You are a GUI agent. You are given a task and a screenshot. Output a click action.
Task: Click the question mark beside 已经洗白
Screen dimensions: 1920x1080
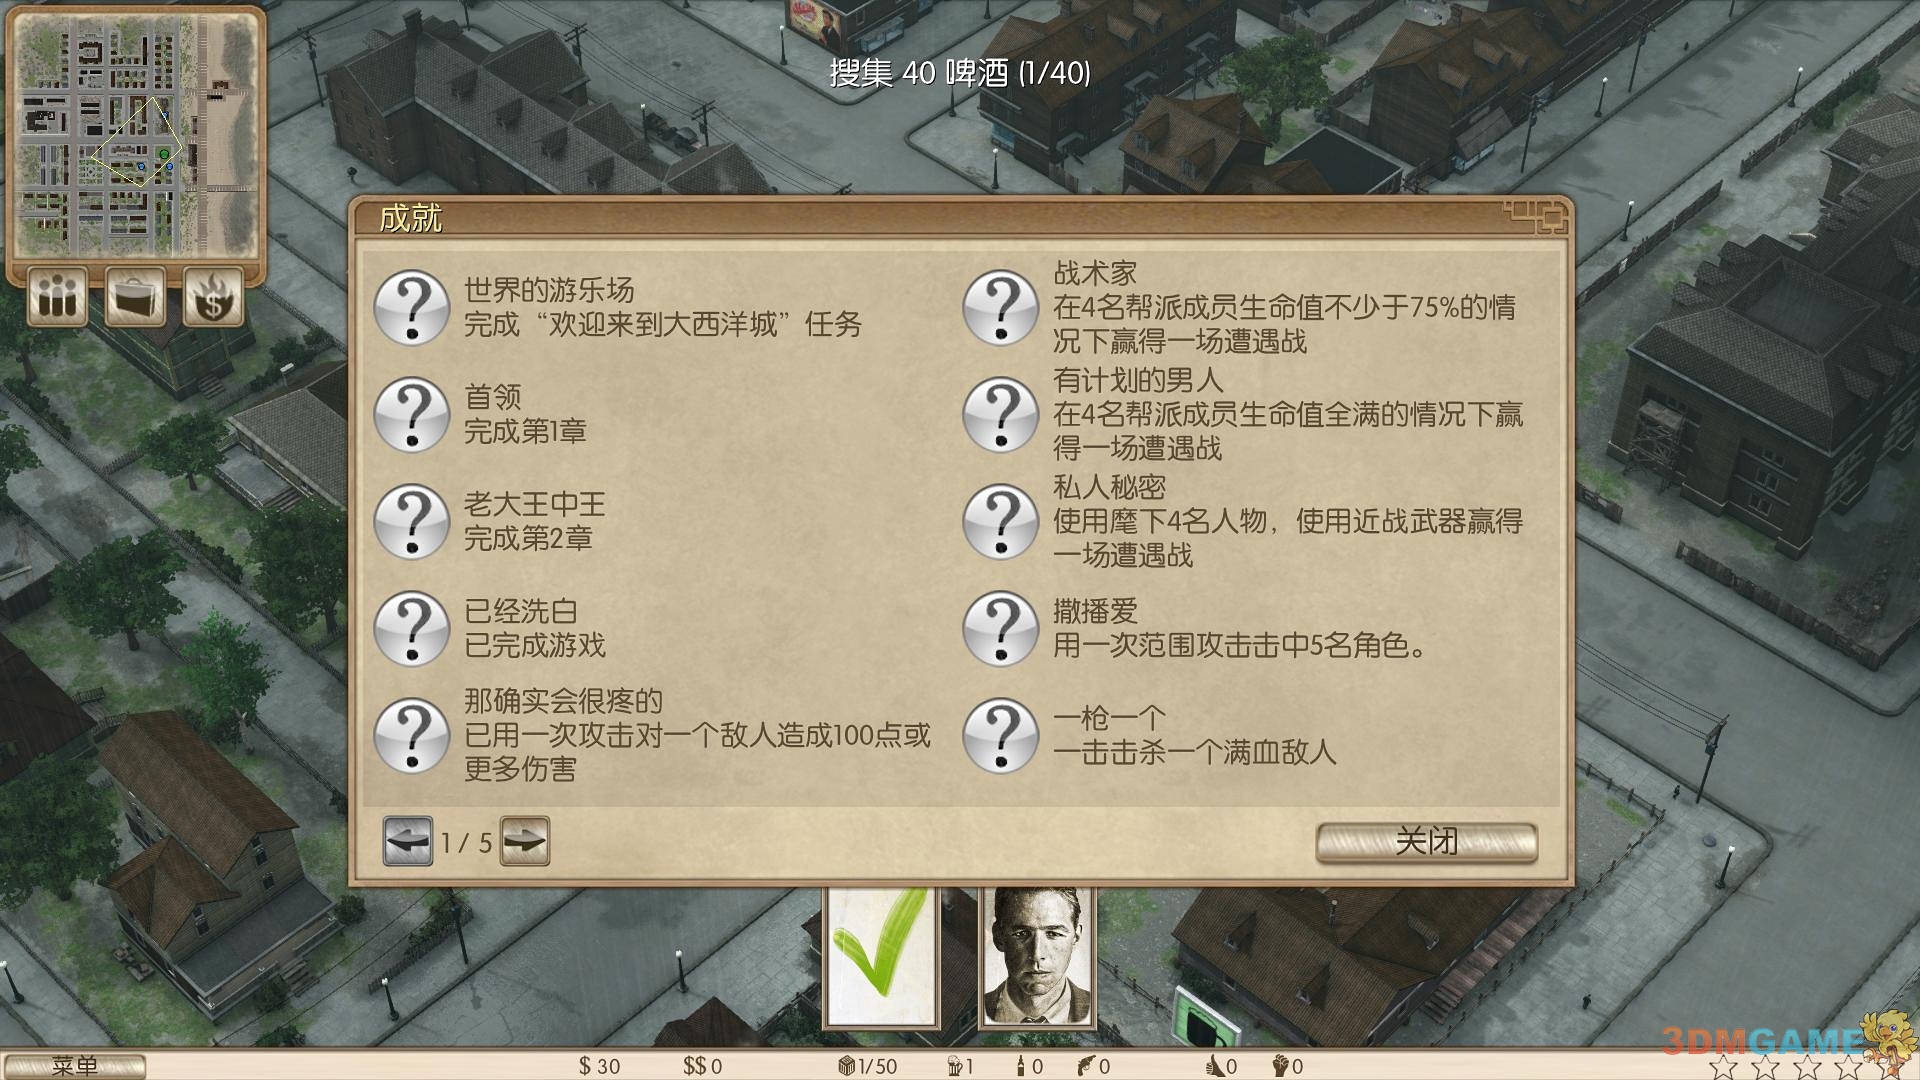[x=411, y=628]
